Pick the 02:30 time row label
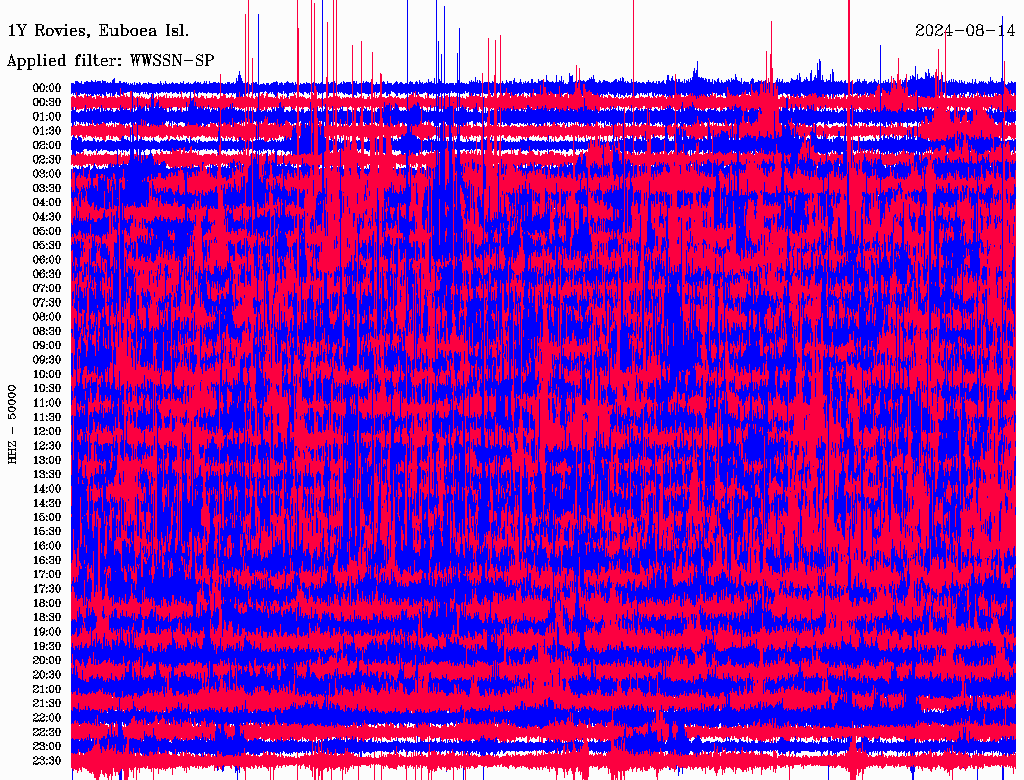Screen dimensions: 1024x780 [x=48, y=160]
